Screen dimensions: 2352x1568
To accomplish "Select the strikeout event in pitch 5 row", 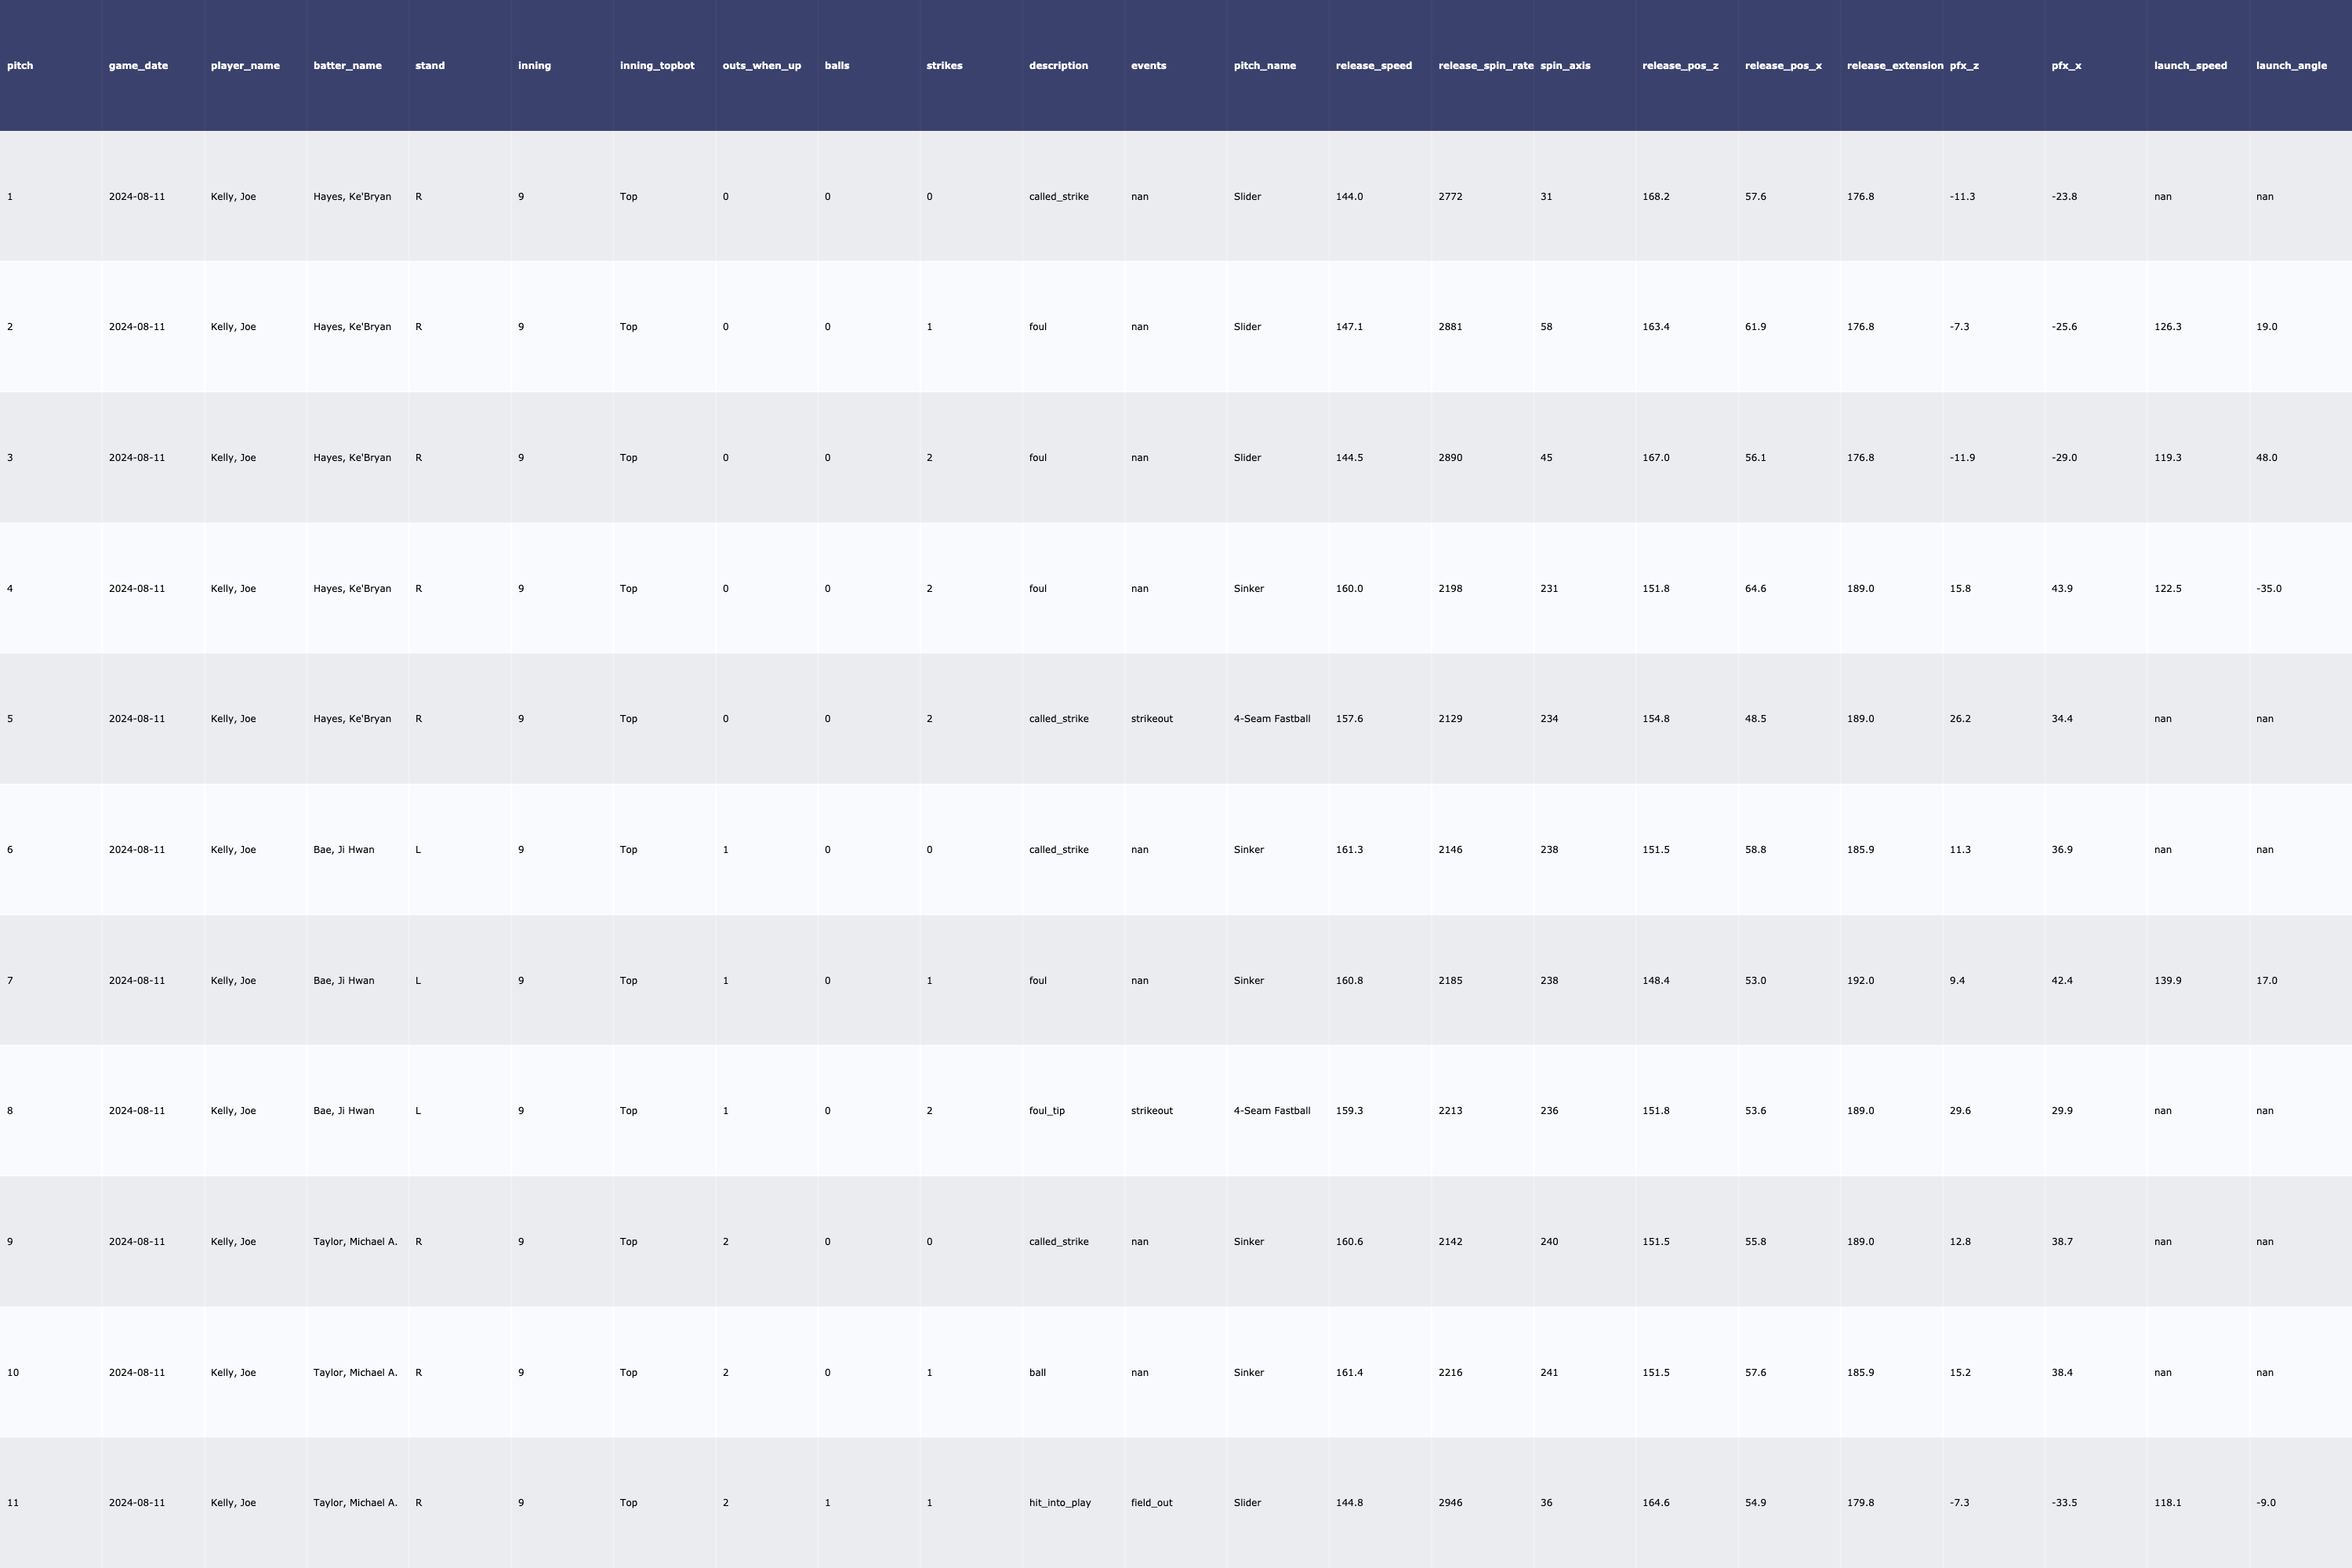I will pyautogui.click(x=1151, y=719).
